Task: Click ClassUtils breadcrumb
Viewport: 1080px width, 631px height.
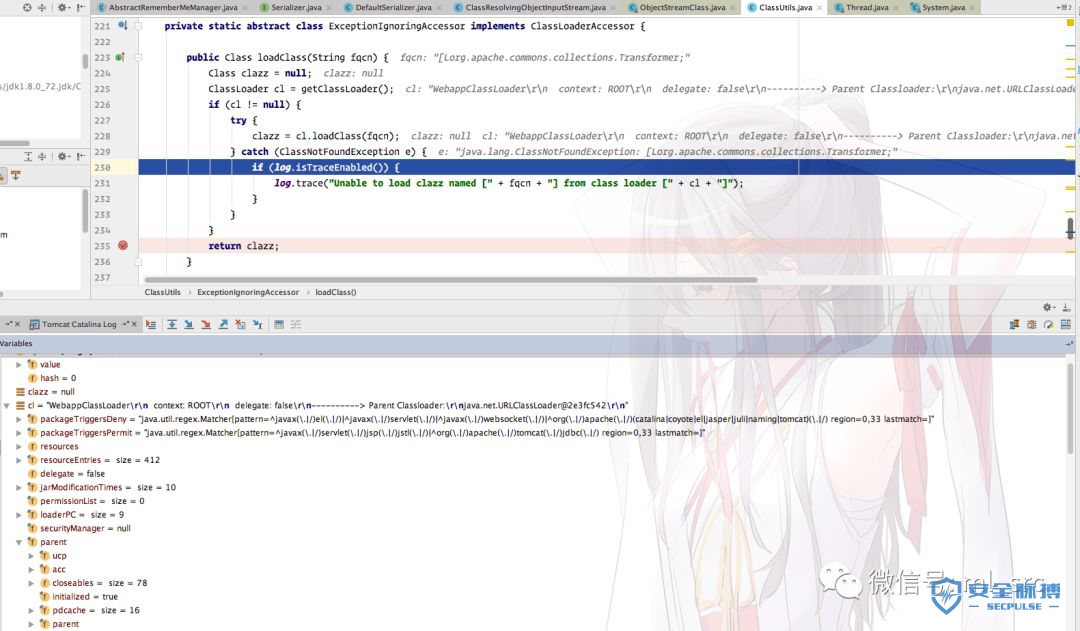Action: click(163, 292)
